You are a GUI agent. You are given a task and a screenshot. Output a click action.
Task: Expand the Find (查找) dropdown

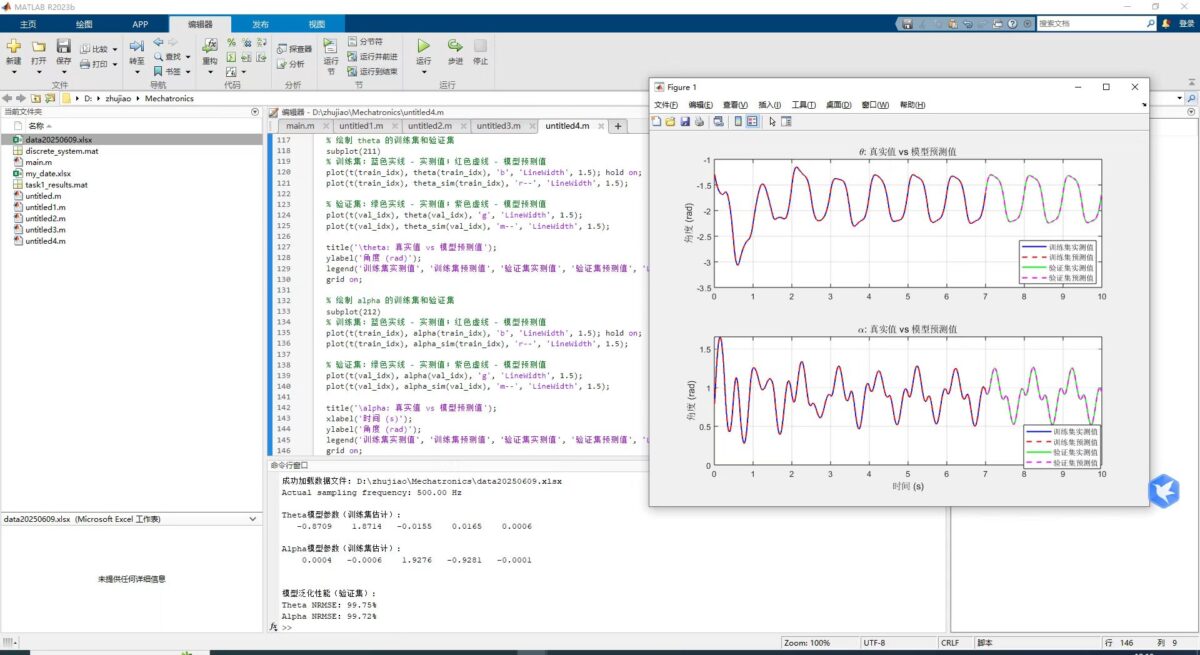(x=187, y=57)
